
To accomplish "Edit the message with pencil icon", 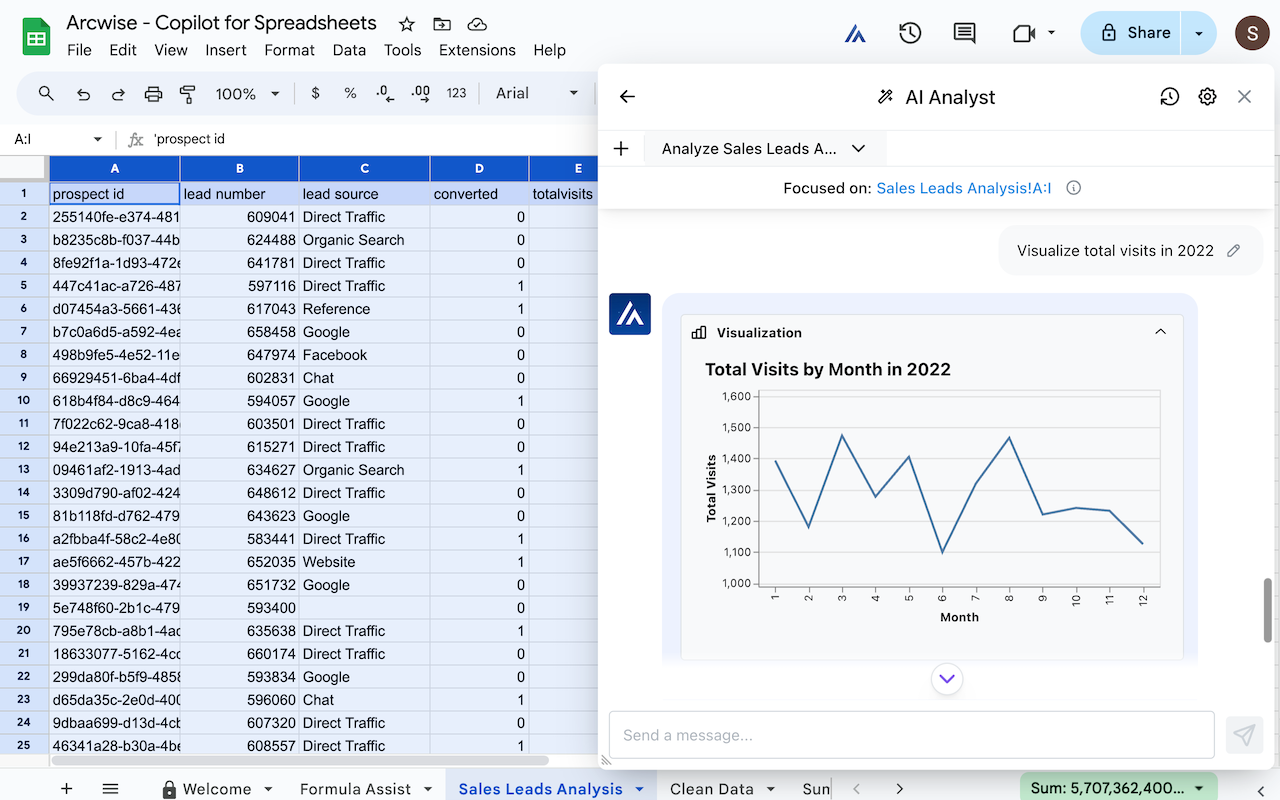I will 1234,251.
